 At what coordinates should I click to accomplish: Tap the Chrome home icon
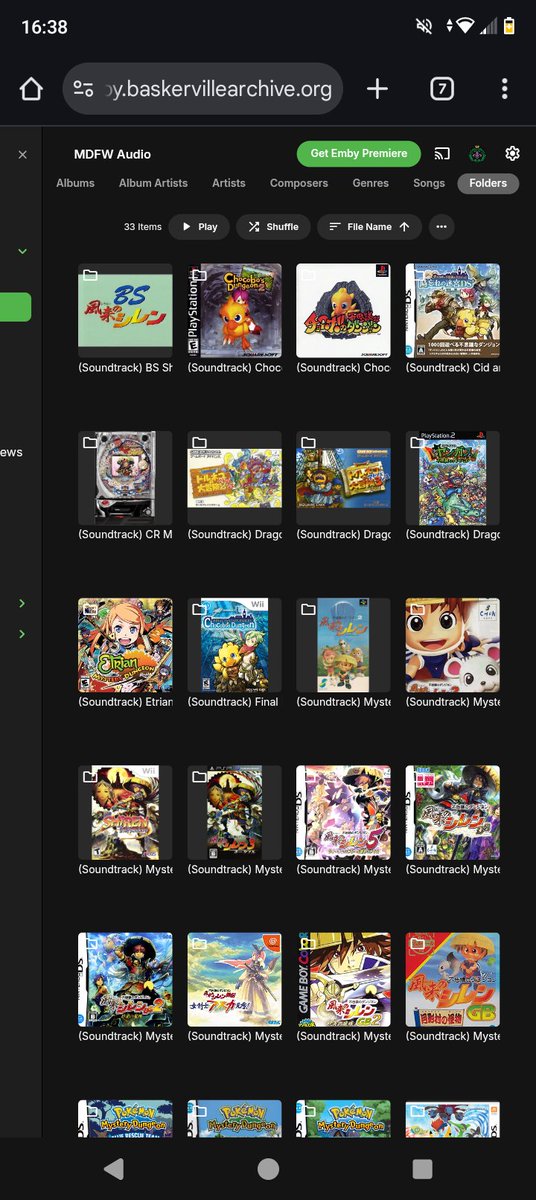click(x=31, y=89)
